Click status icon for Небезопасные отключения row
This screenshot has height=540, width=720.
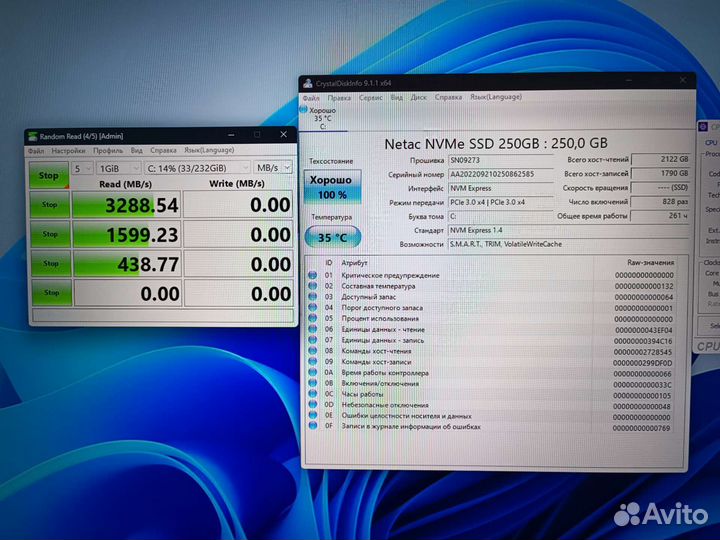point(313,405)
